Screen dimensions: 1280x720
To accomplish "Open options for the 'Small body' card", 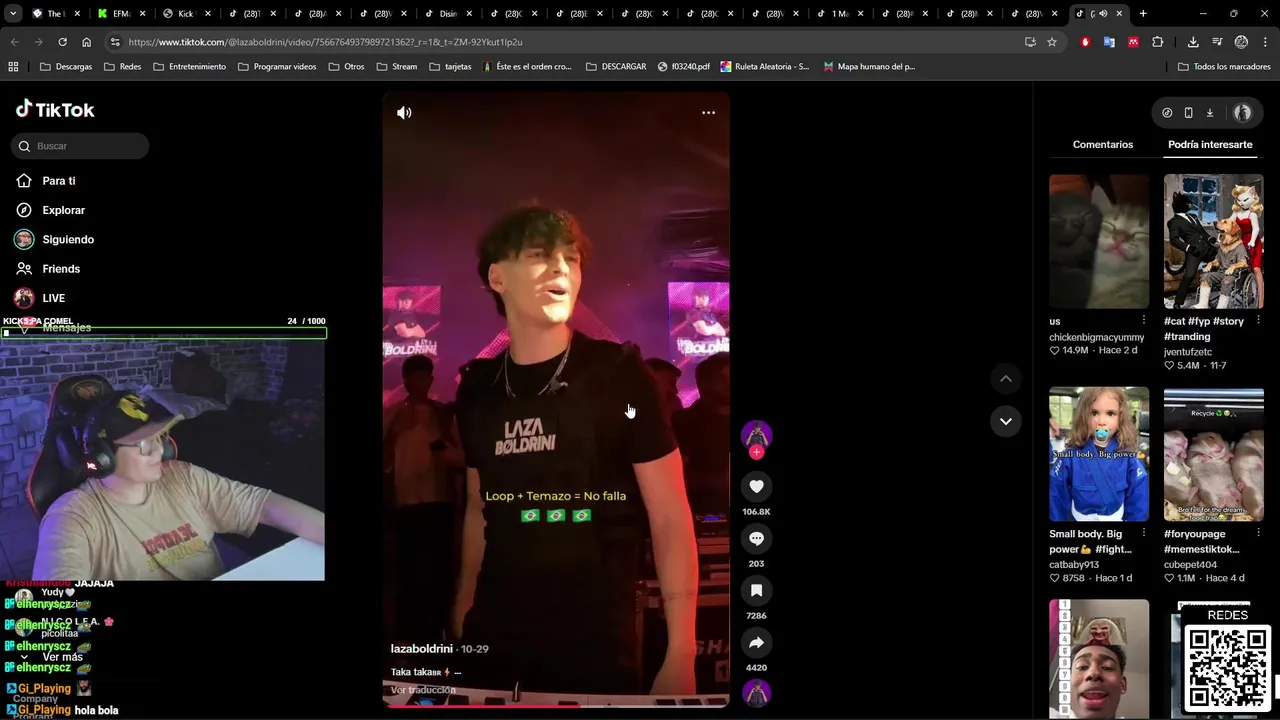I will 1144,534.
